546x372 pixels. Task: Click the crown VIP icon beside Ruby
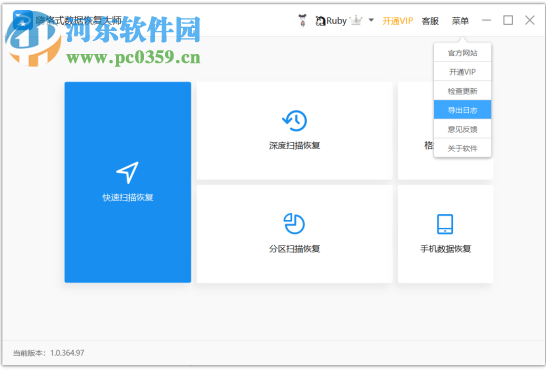coord(356,21)
